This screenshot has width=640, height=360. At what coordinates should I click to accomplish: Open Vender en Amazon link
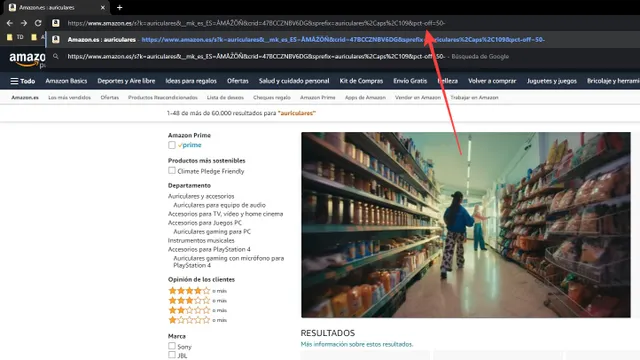tap(418, 98)
